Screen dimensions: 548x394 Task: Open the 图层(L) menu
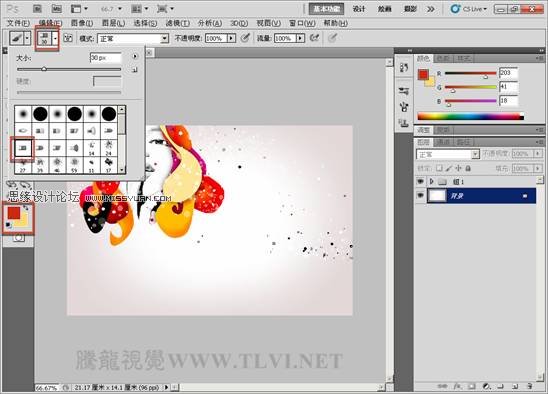tap(113, 23)
